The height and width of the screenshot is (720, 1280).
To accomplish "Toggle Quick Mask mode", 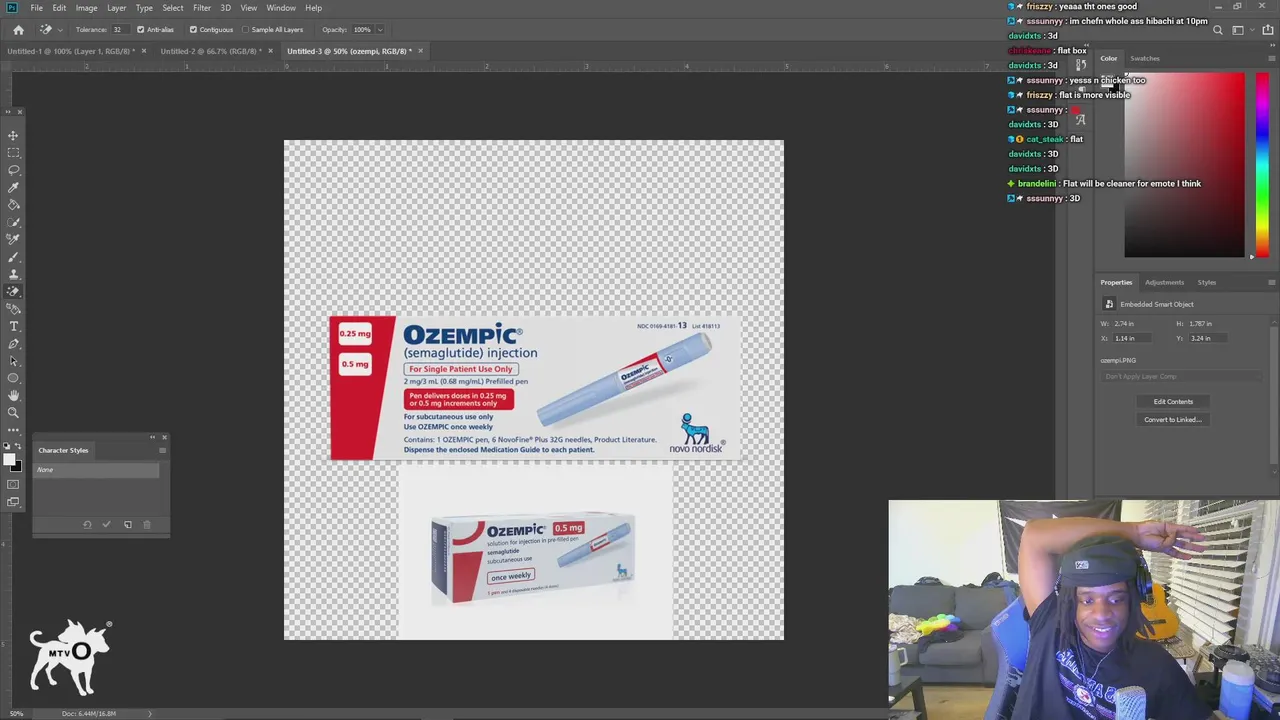I will [13, 484].
